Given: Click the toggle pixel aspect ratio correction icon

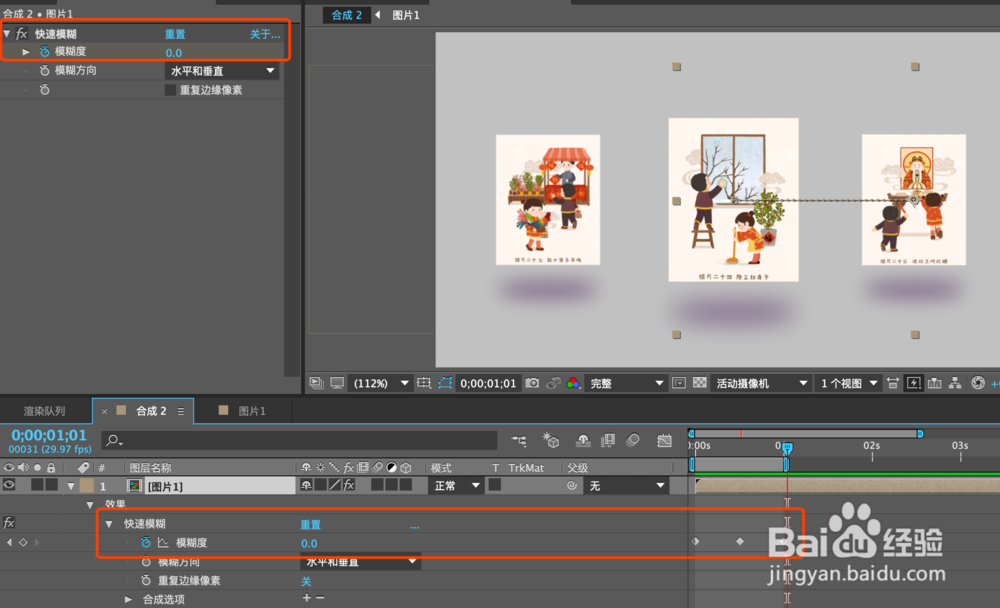Looking at the screenshot, I should pyautogui.click(x=893, y=383).
